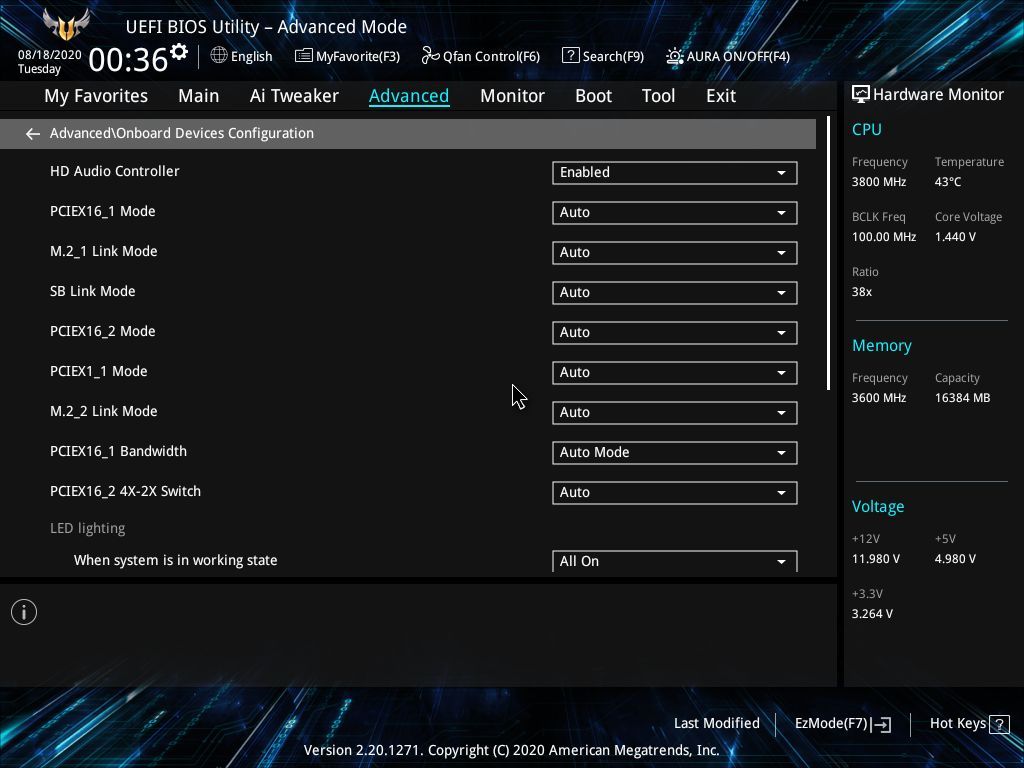Open the Boot tab
This screenshot has width=1024, height=768.
[x=593, y=96]
